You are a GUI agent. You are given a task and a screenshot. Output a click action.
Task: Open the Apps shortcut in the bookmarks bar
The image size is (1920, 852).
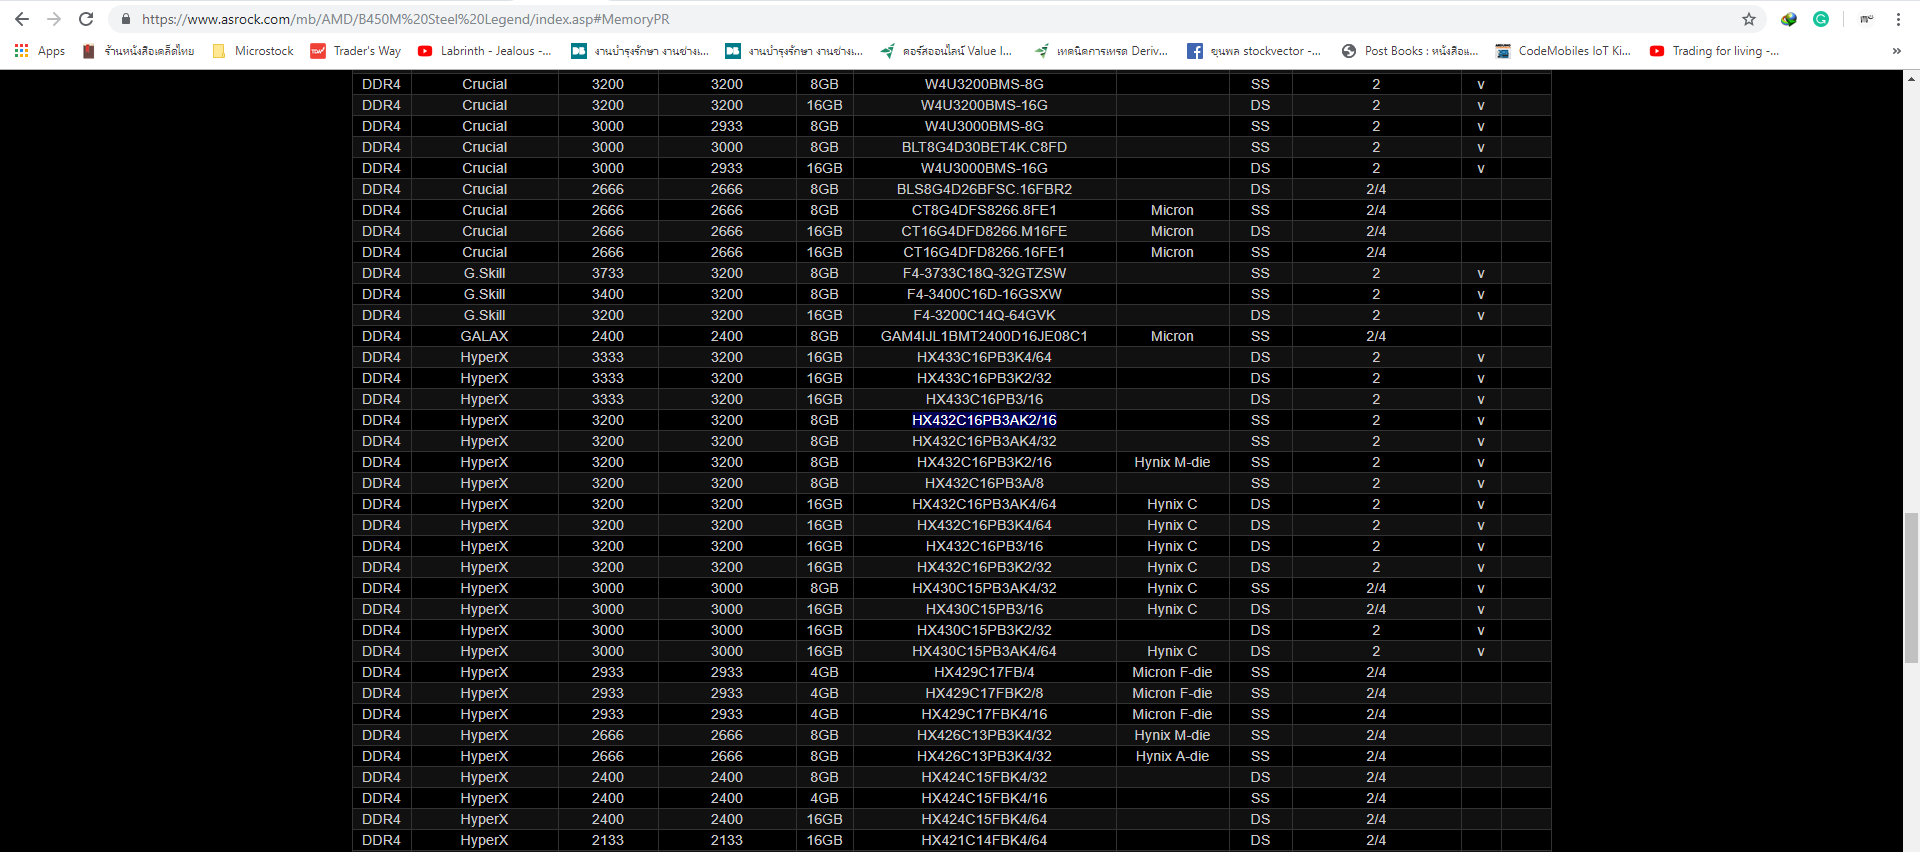[x=40, y=51]
